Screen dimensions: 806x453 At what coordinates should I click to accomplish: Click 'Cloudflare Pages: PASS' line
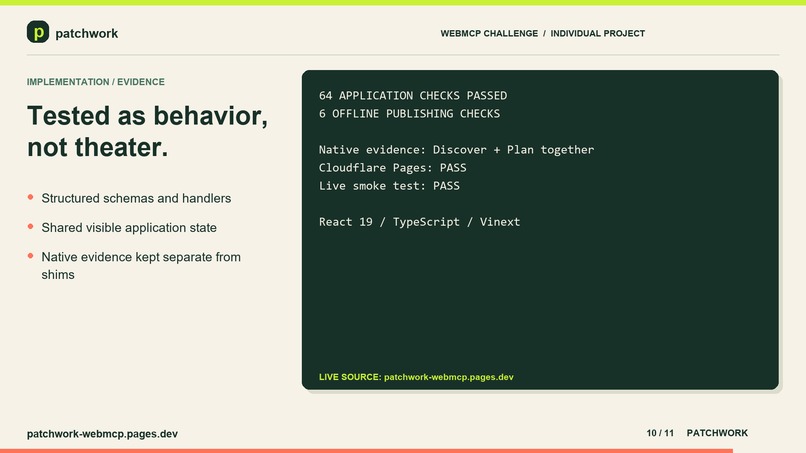(x=393, y=168)
